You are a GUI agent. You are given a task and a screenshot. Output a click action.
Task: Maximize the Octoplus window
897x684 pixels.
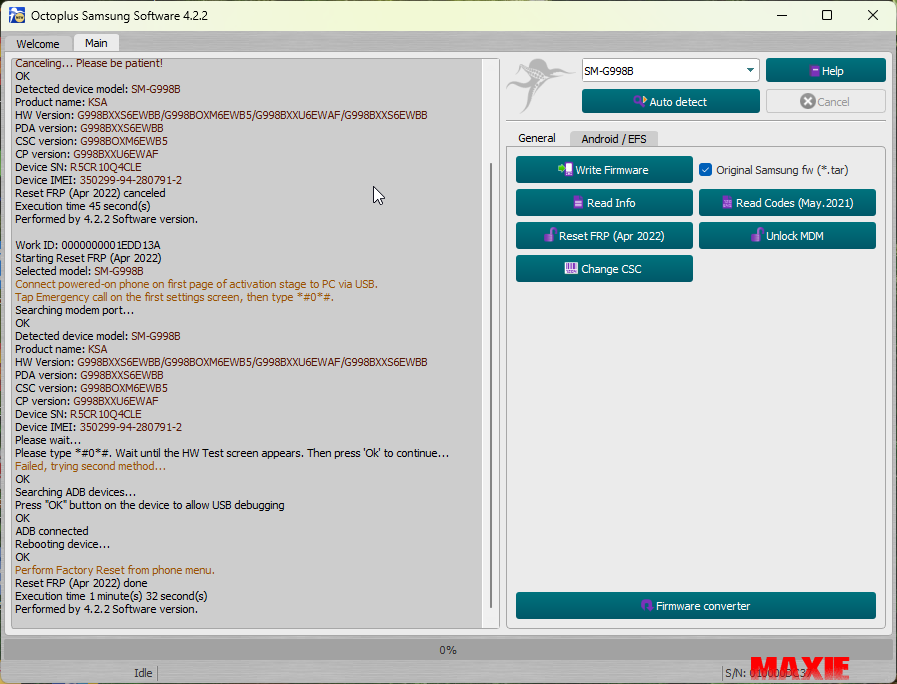tap(827, 15)
